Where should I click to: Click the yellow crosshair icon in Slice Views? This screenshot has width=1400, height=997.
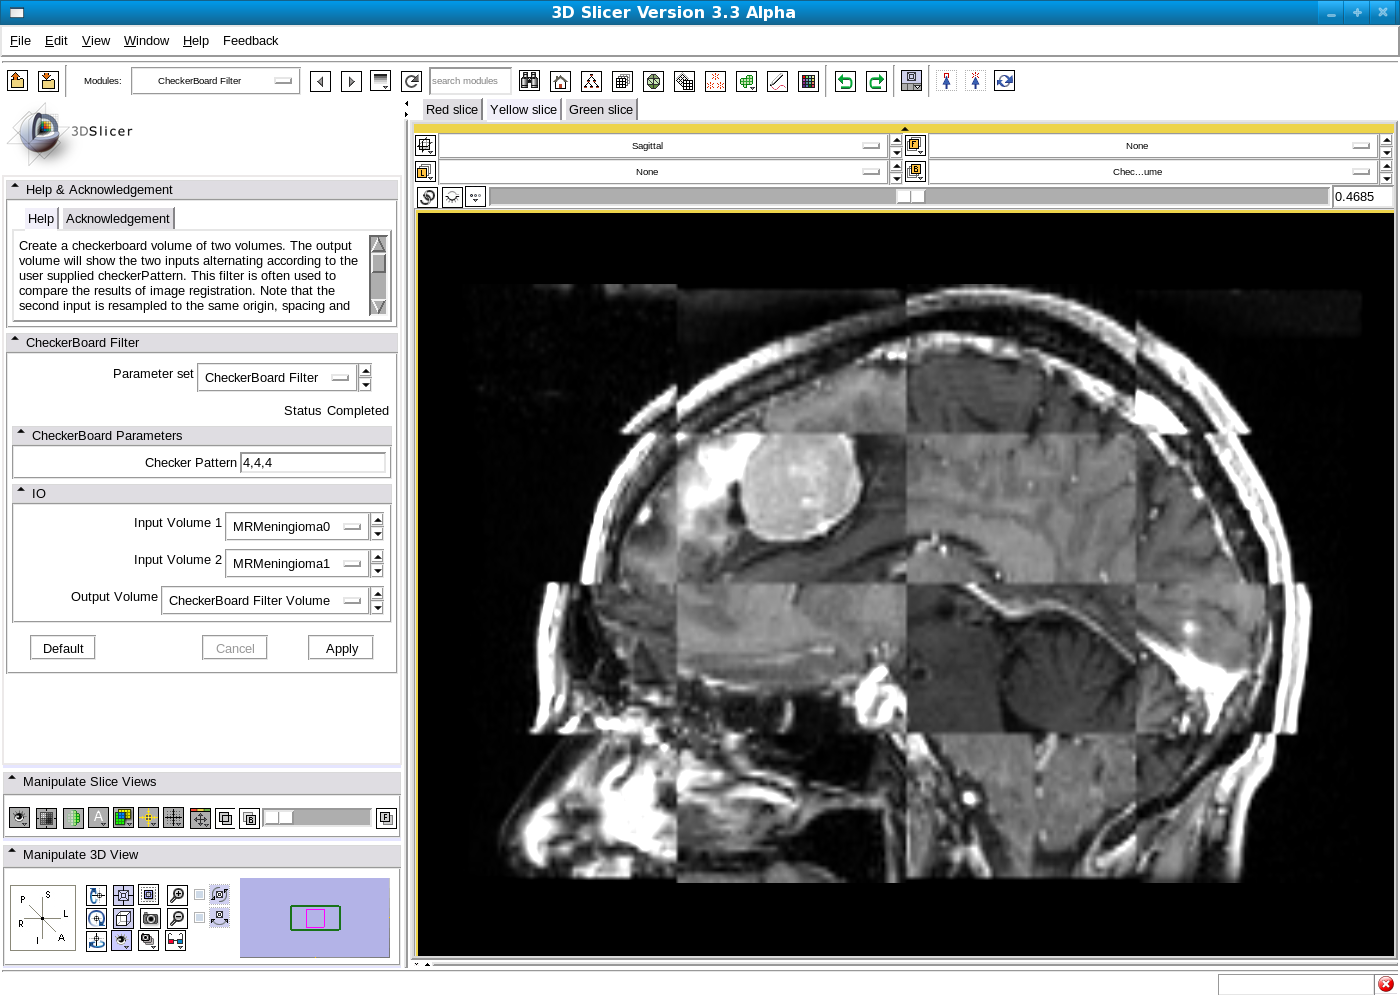[x=148, y=818]
